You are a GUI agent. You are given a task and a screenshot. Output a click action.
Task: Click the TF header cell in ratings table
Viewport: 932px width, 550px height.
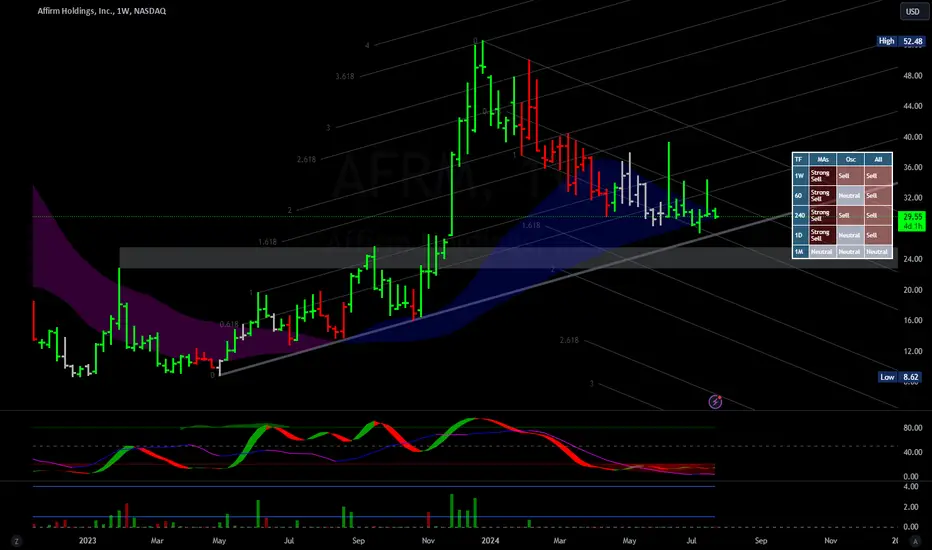[x=799, y=159]
